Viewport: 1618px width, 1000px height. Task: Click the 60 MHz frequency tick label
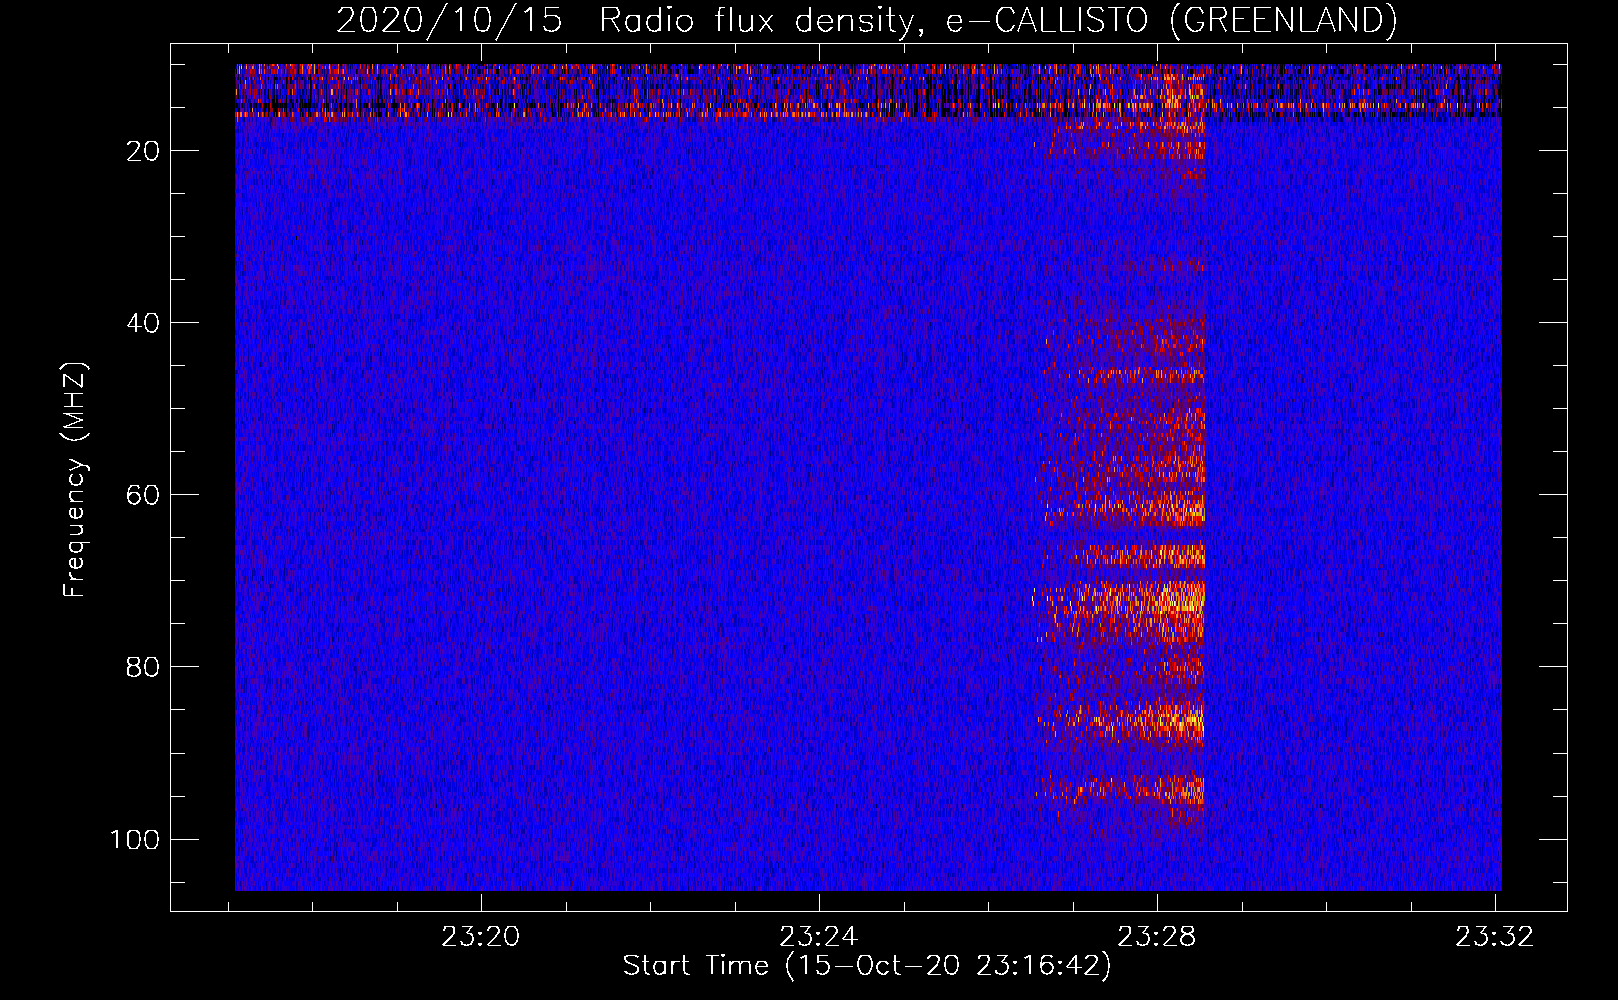143,495
